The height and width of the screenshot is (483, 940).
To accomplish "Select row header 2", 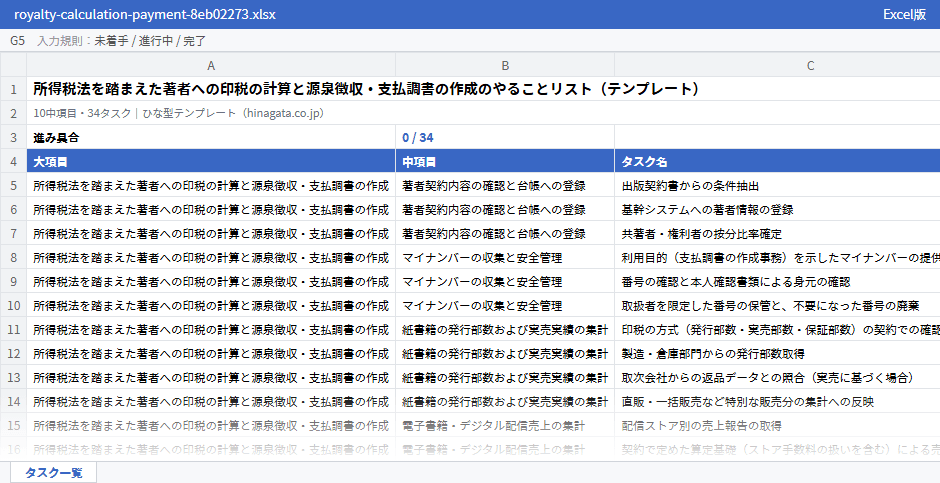I will [13, 113].
